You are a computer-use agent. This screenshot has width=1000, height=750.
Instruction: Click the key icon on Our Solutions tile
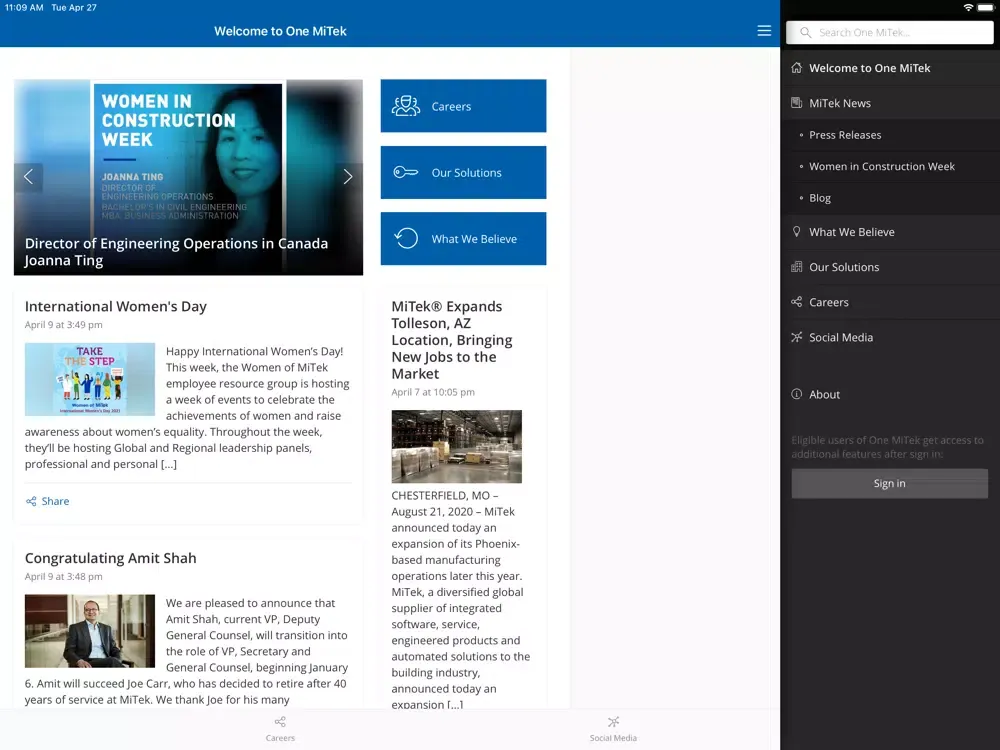[x=406, y=172]
